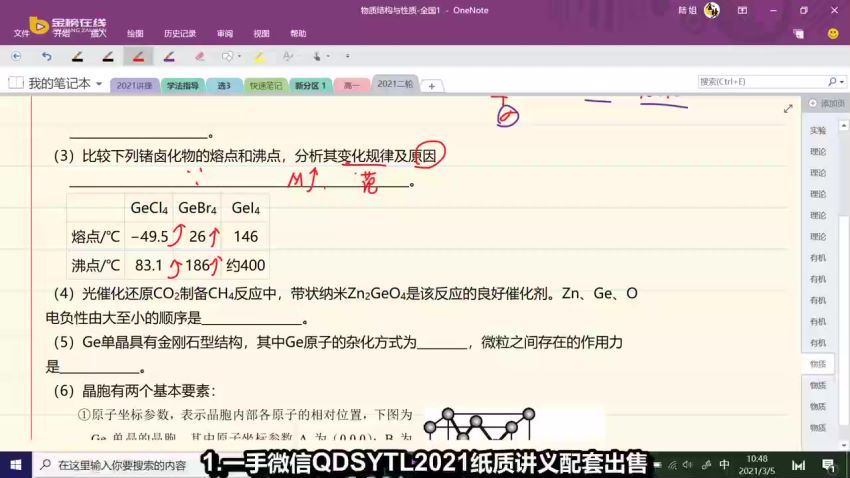The image size is (850, 478).
Task: Switch to the 高一 section tab
Action: pyautogui.click(x=352, y=86)
